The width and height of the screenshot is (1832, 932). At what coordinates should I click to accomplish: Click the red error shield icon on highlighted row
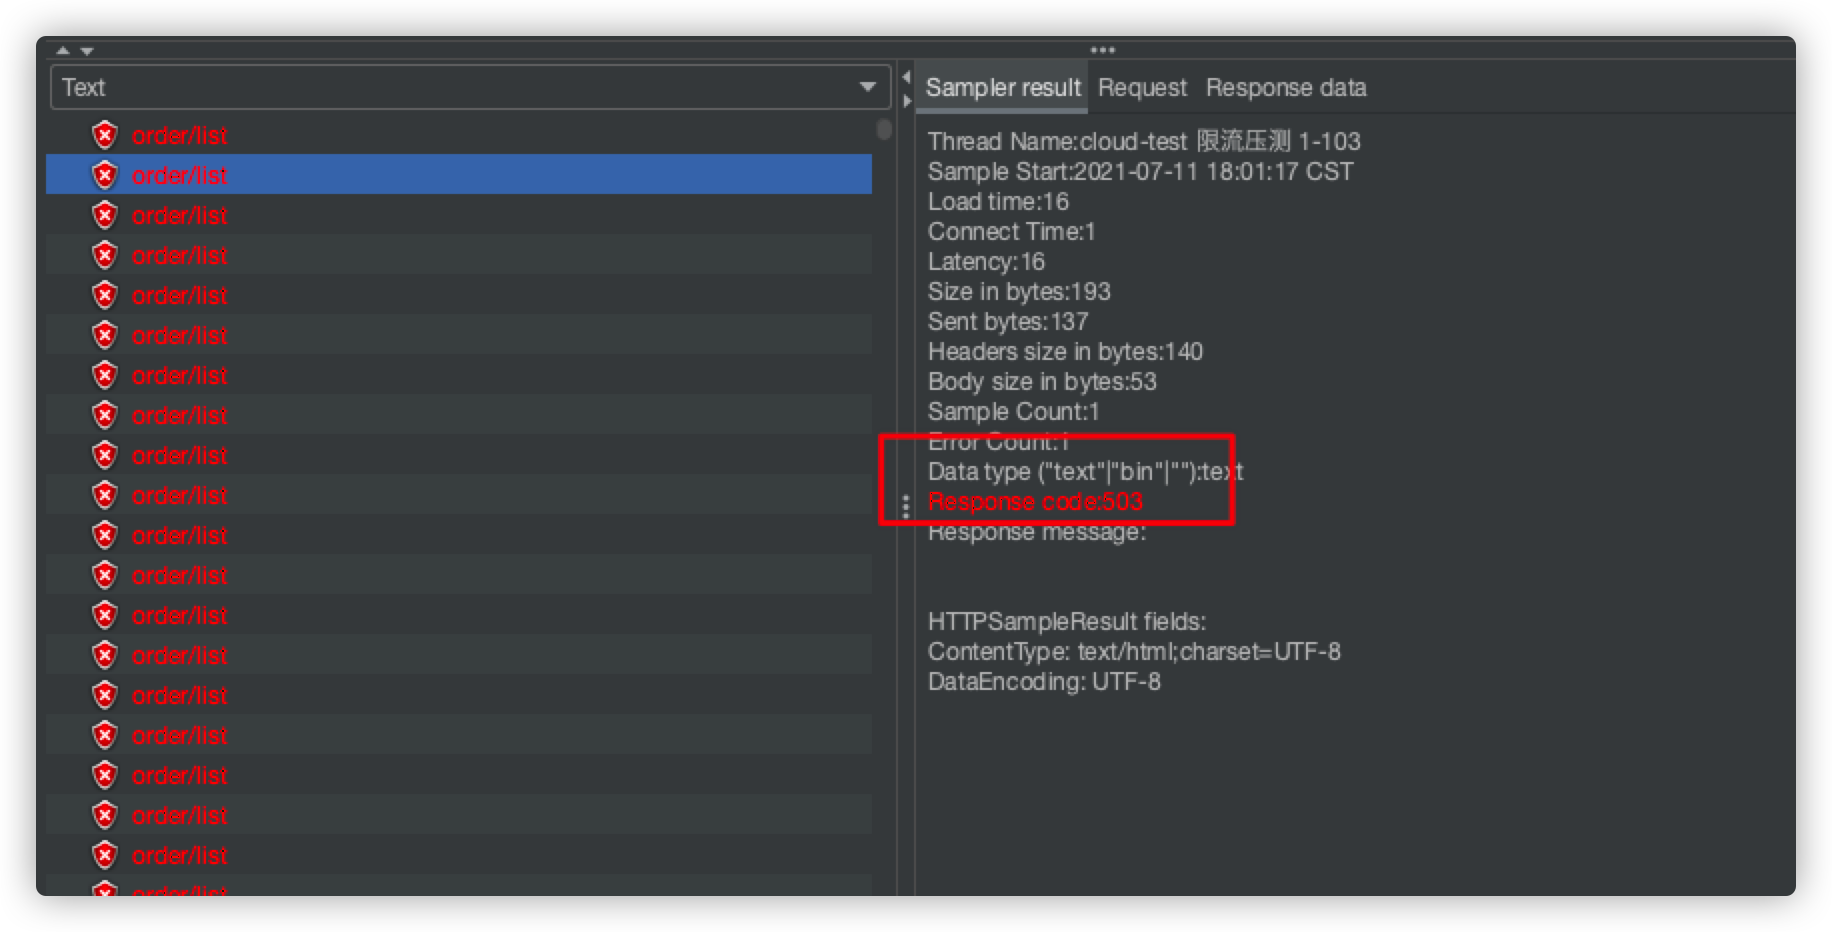click(105, 175)
